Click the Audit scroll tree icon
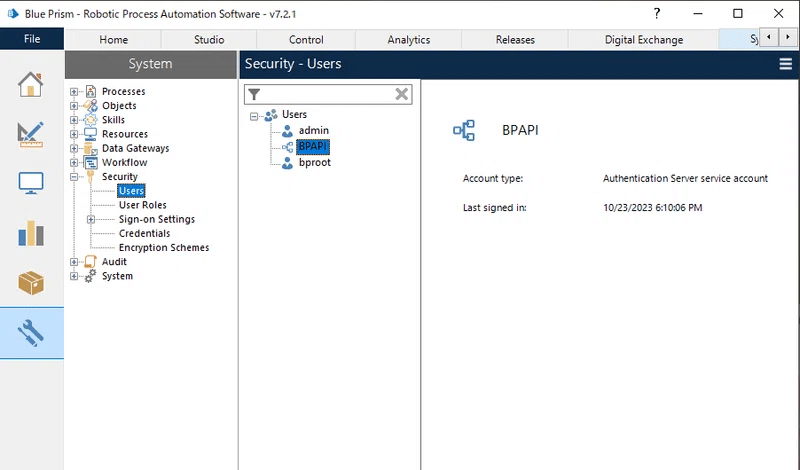The height and width of the screenshot is (470, 800). click(x=91, y=262)
